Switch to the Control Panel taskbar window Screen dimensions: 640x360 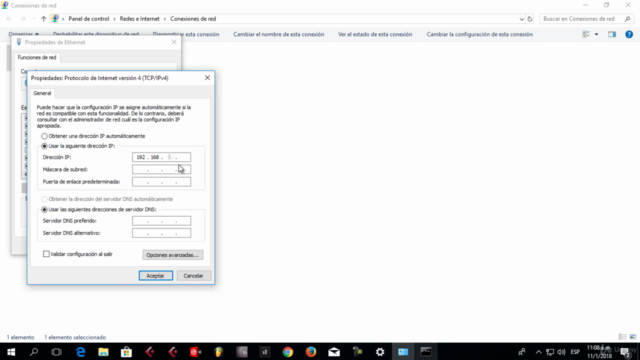tap(403, 352)
